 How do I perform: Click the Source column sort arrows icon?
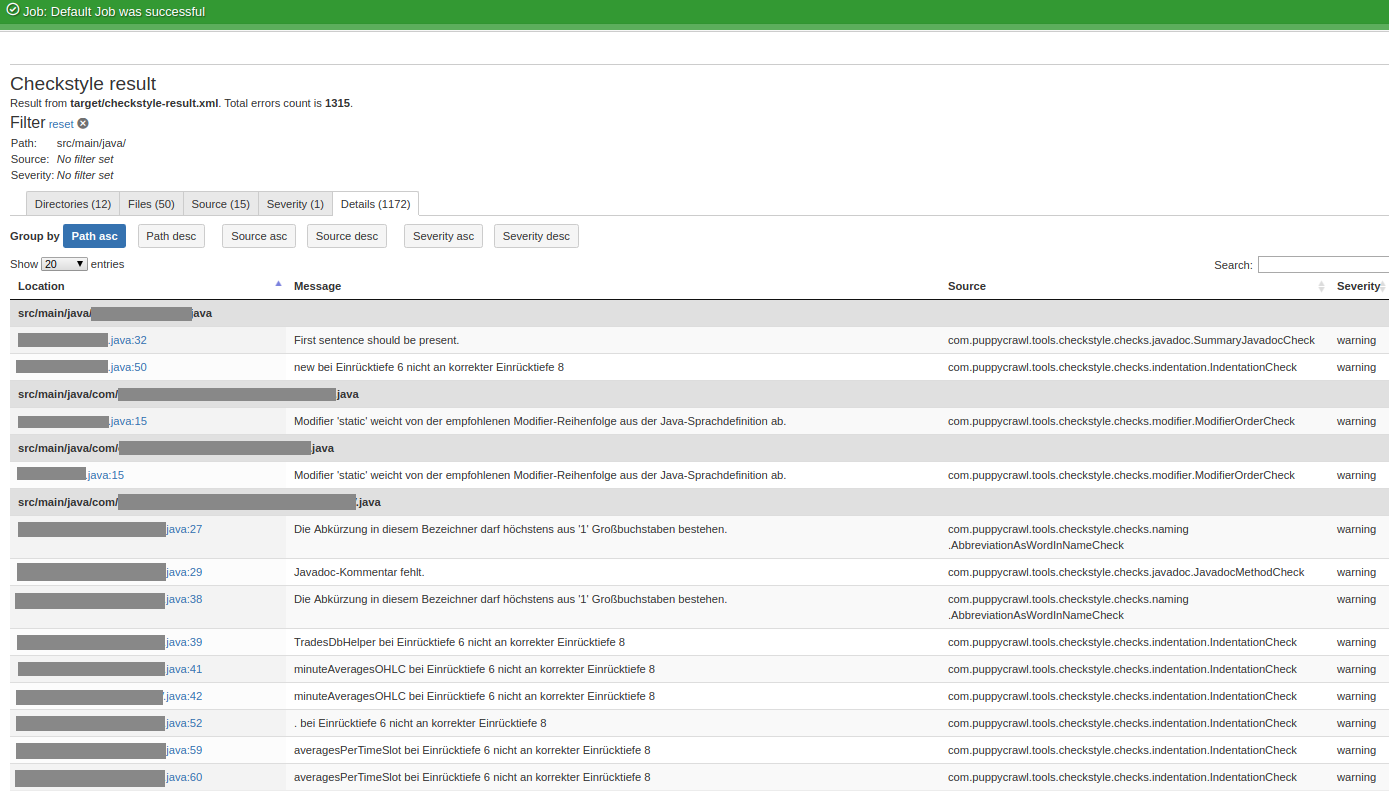[x=1321, y=287]
